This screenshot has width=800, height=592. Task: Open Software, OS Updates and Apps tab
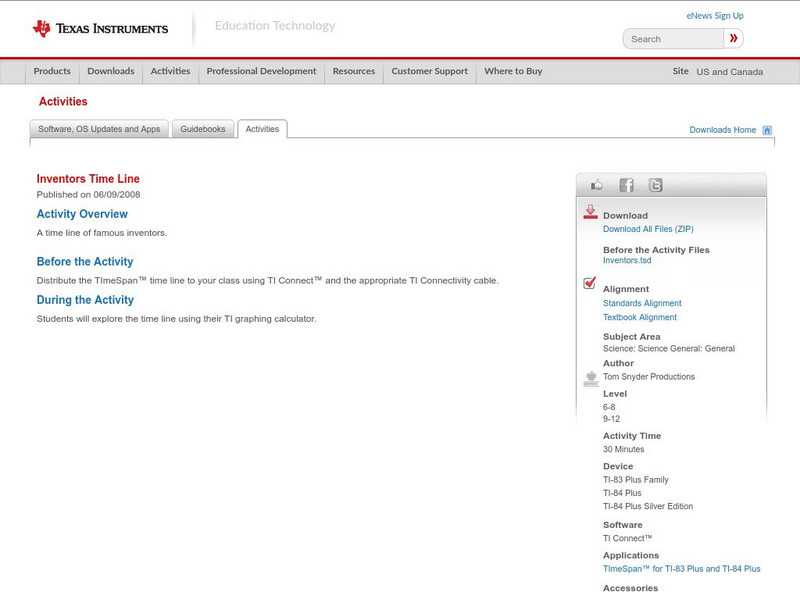pos(99,129)
